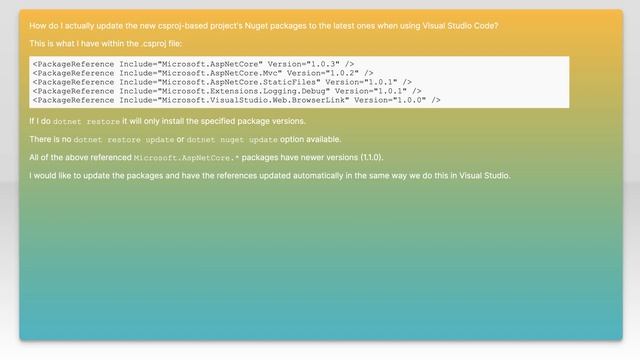Viewport: 640px width, 360px height.
Task: Click the inline code "dotnet restore"
Action: pos(87,122)
